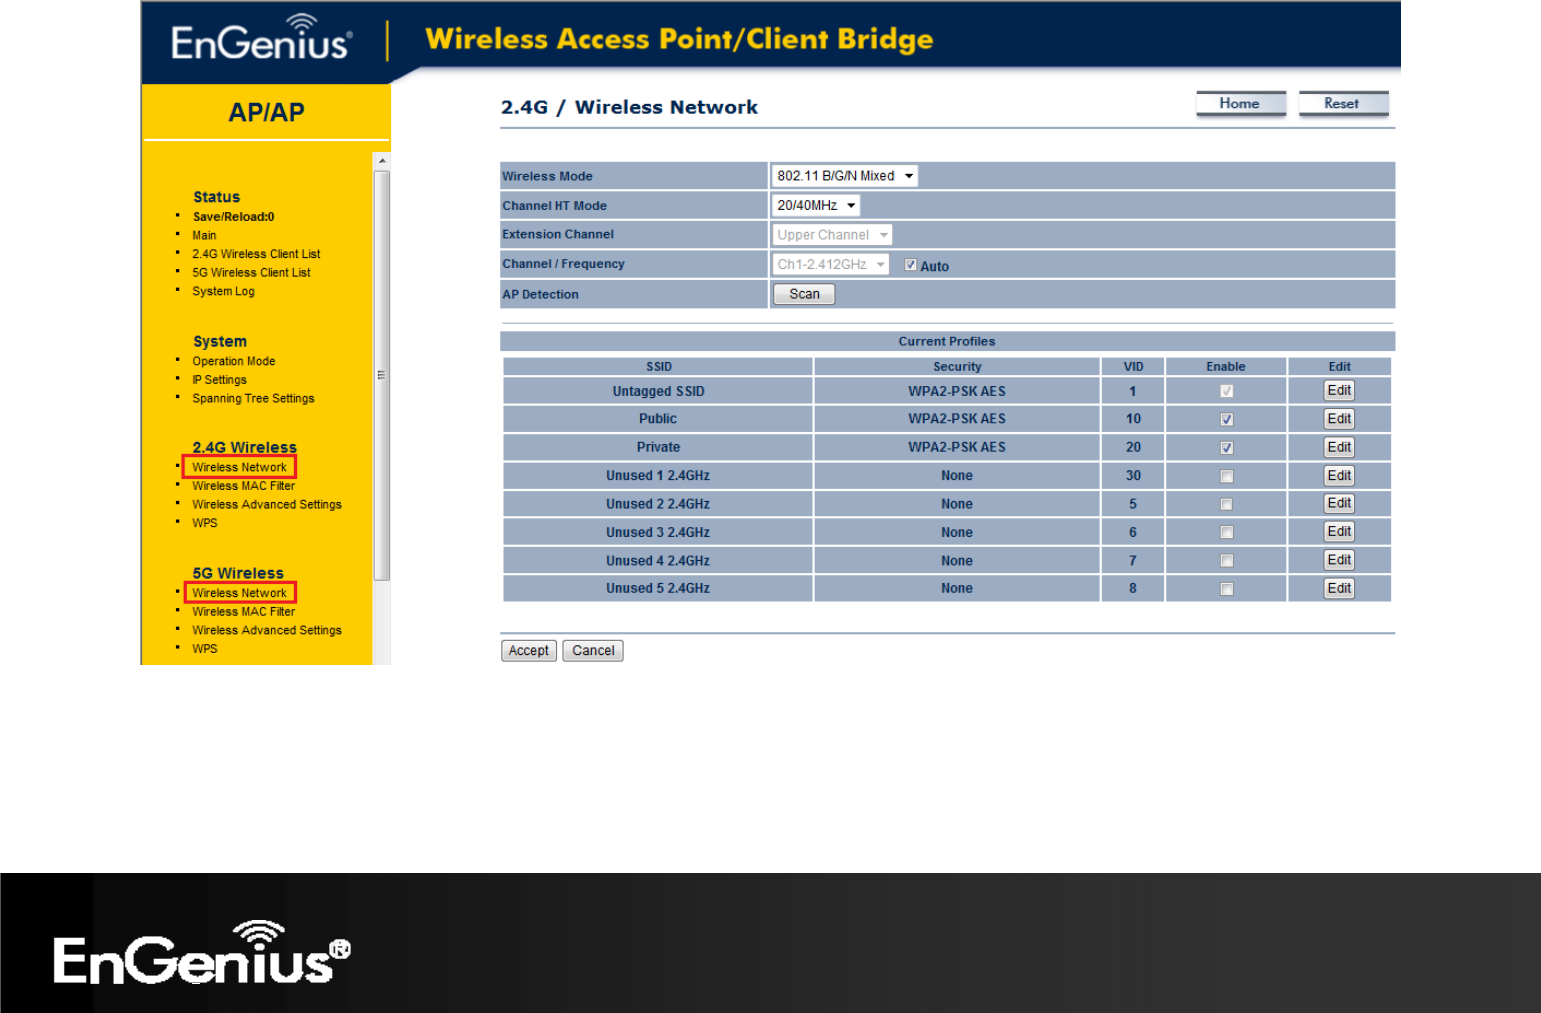Edit the Untagged SSID profile
This screenshot has height=1013, width=1541.
1339,391
